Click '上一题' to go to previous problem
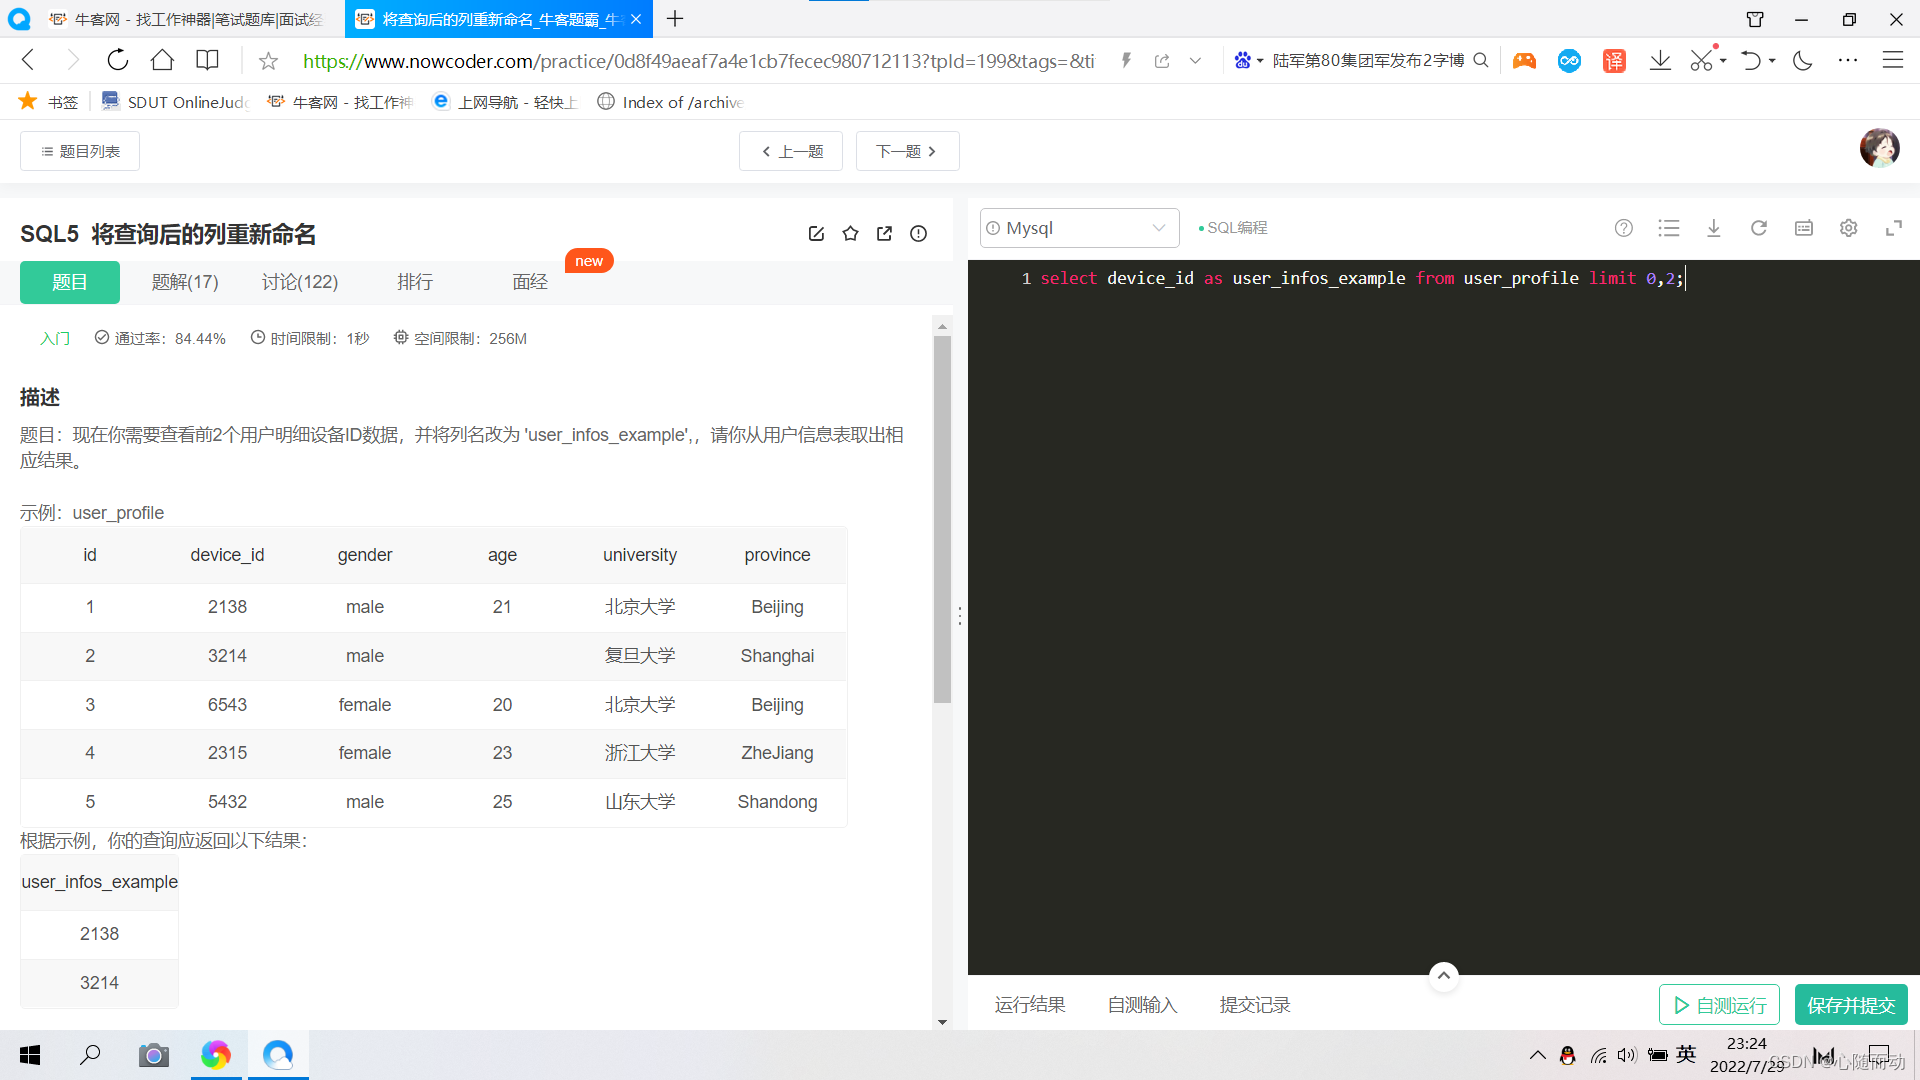The image size is (1920, 1080). point(793,152)
